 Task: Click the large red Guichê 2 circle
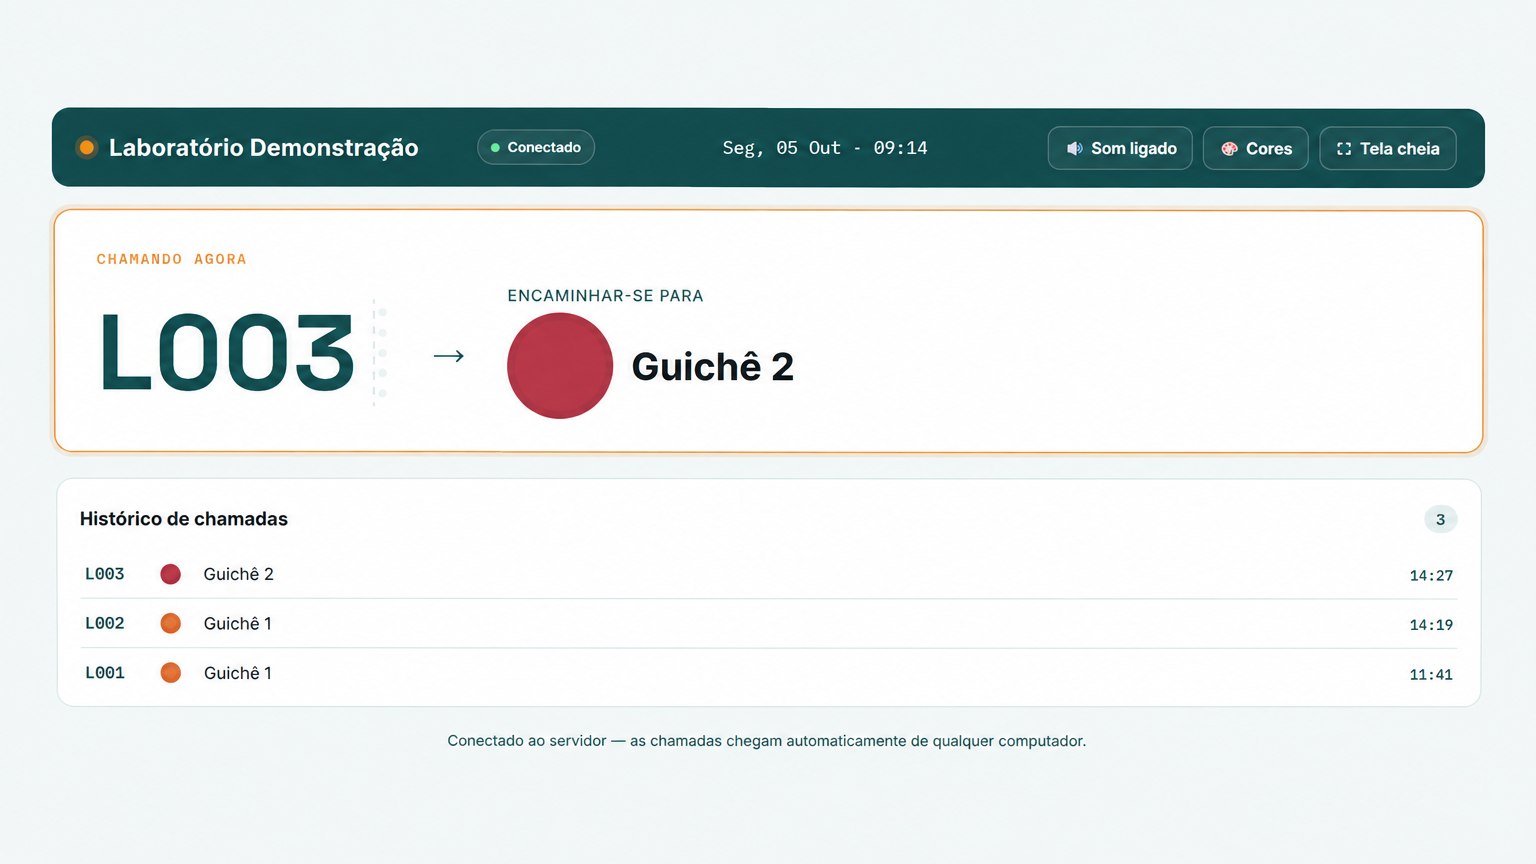pos(560,366)
